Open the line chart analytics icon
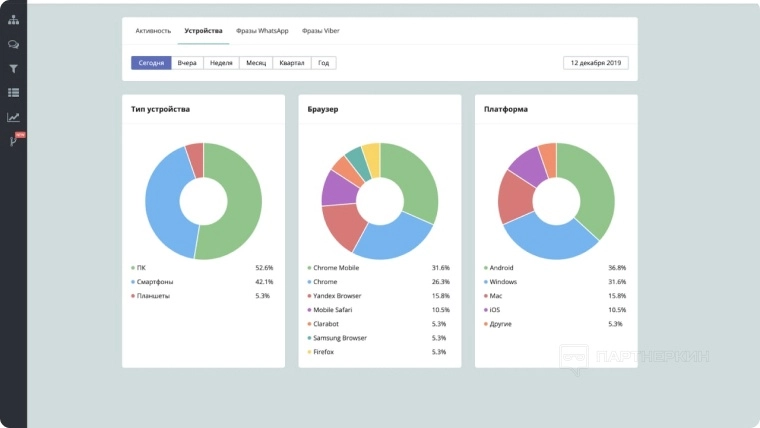760x428 pixels. tap(13, 117)
